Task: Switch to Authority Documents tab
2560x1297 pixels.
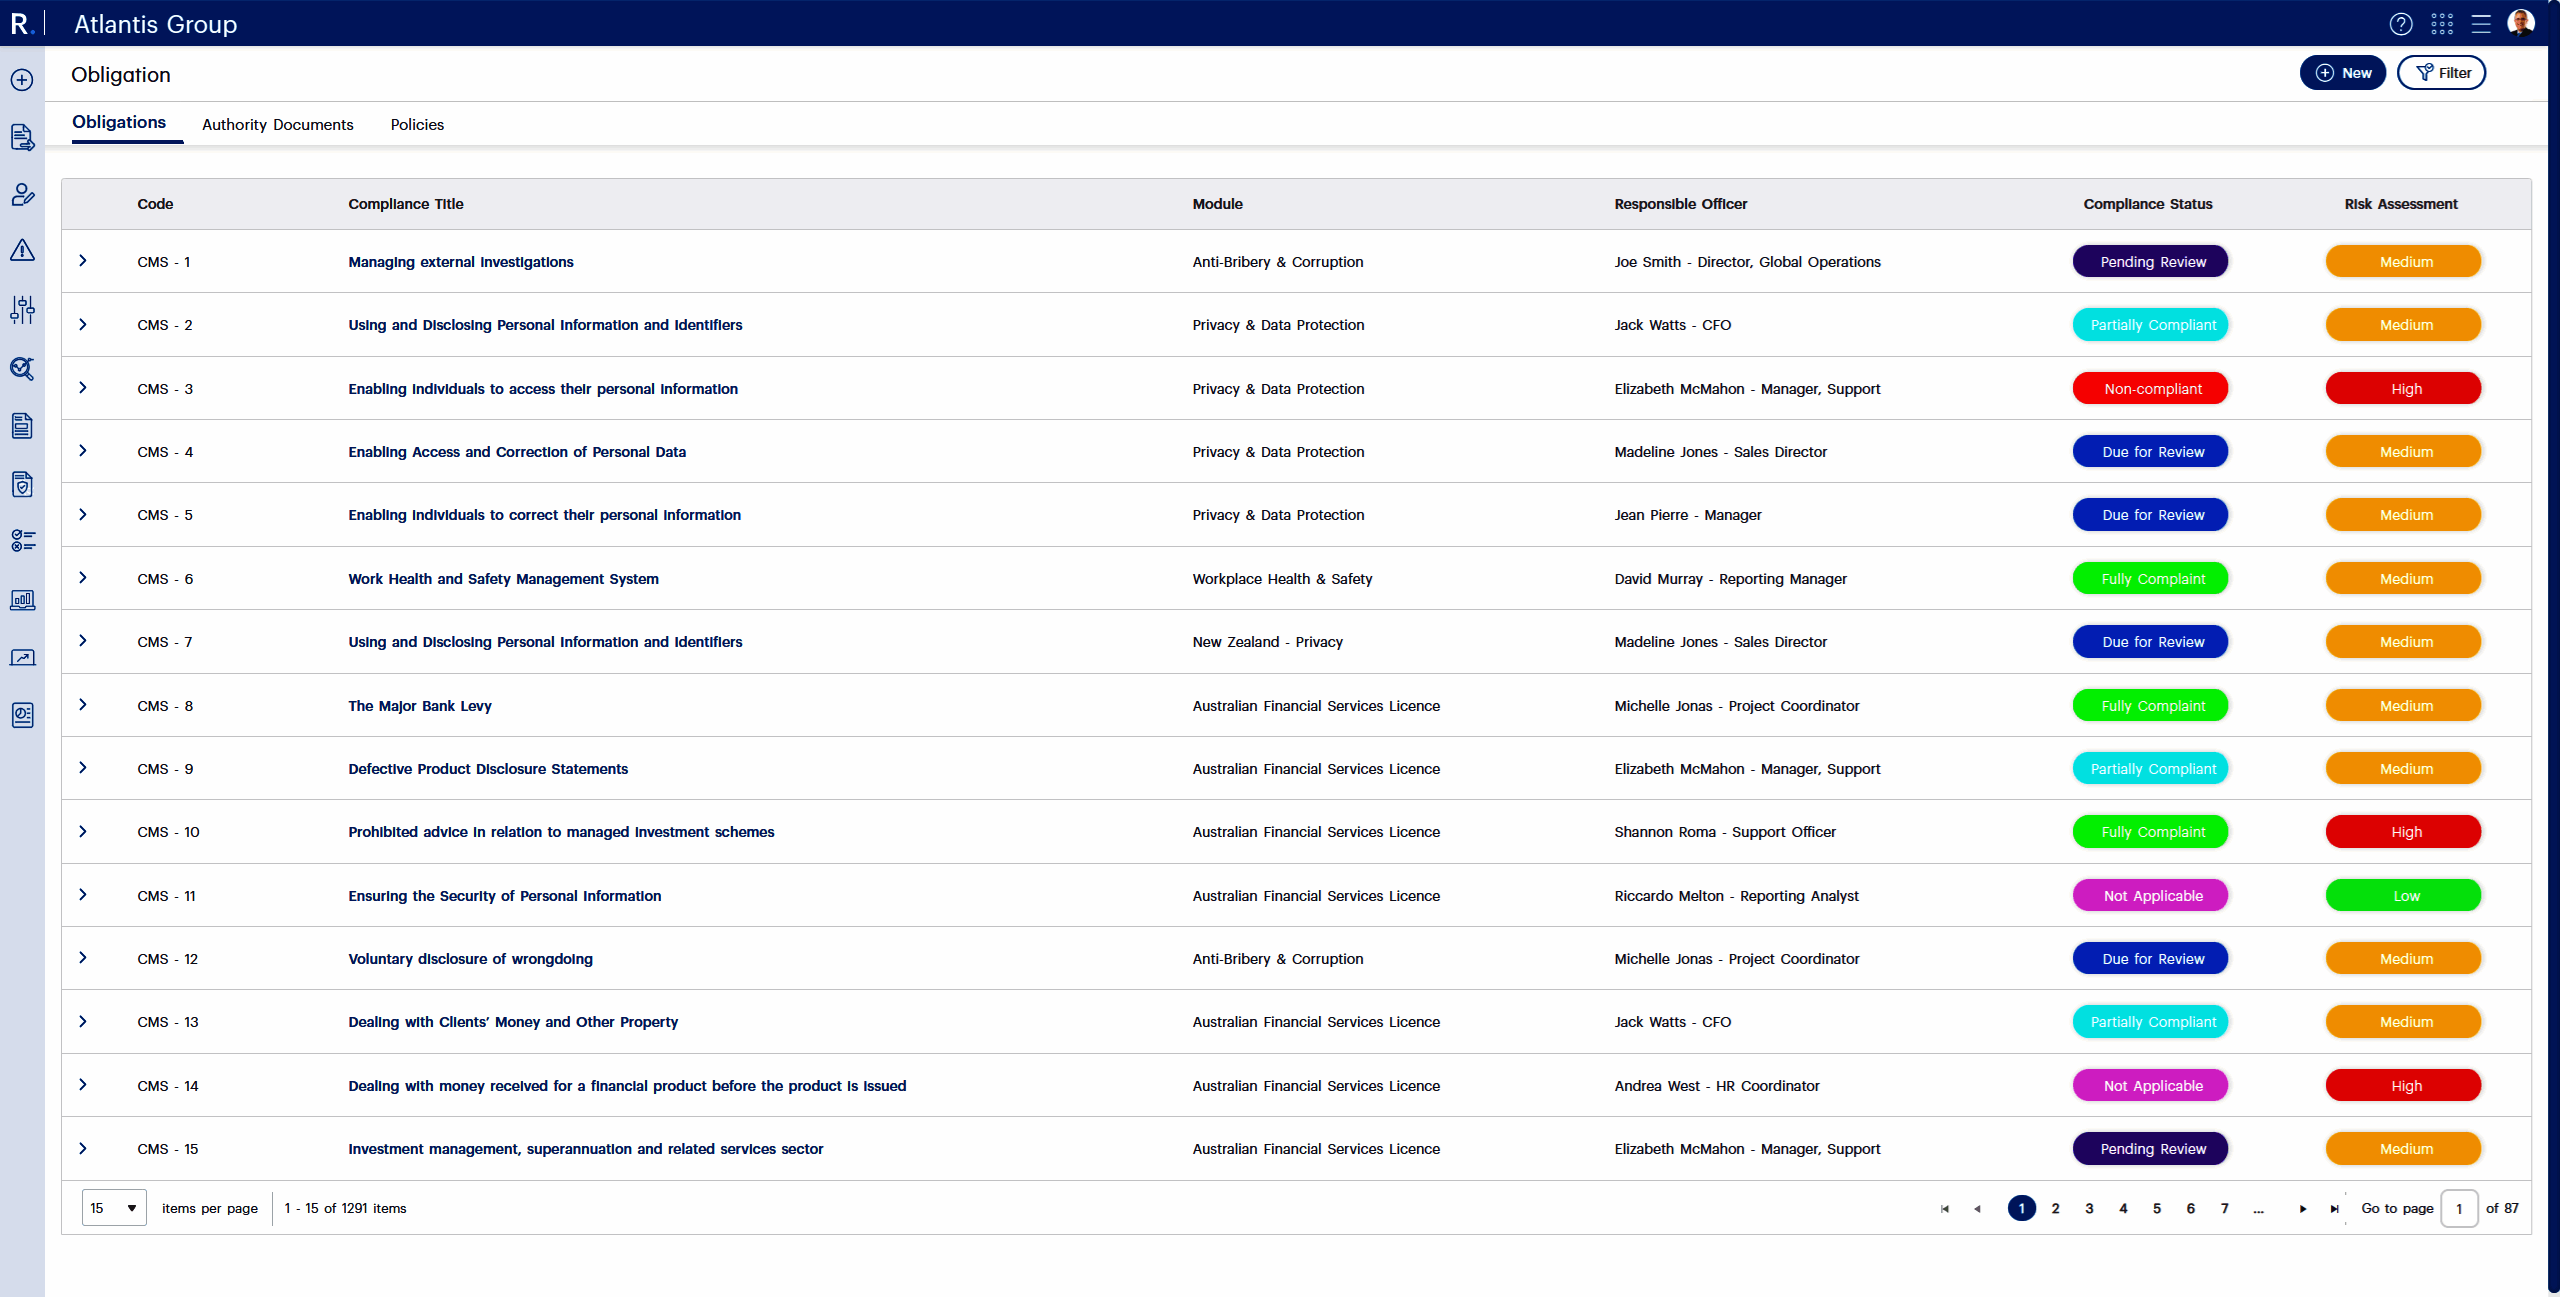Action: [277, 125]
